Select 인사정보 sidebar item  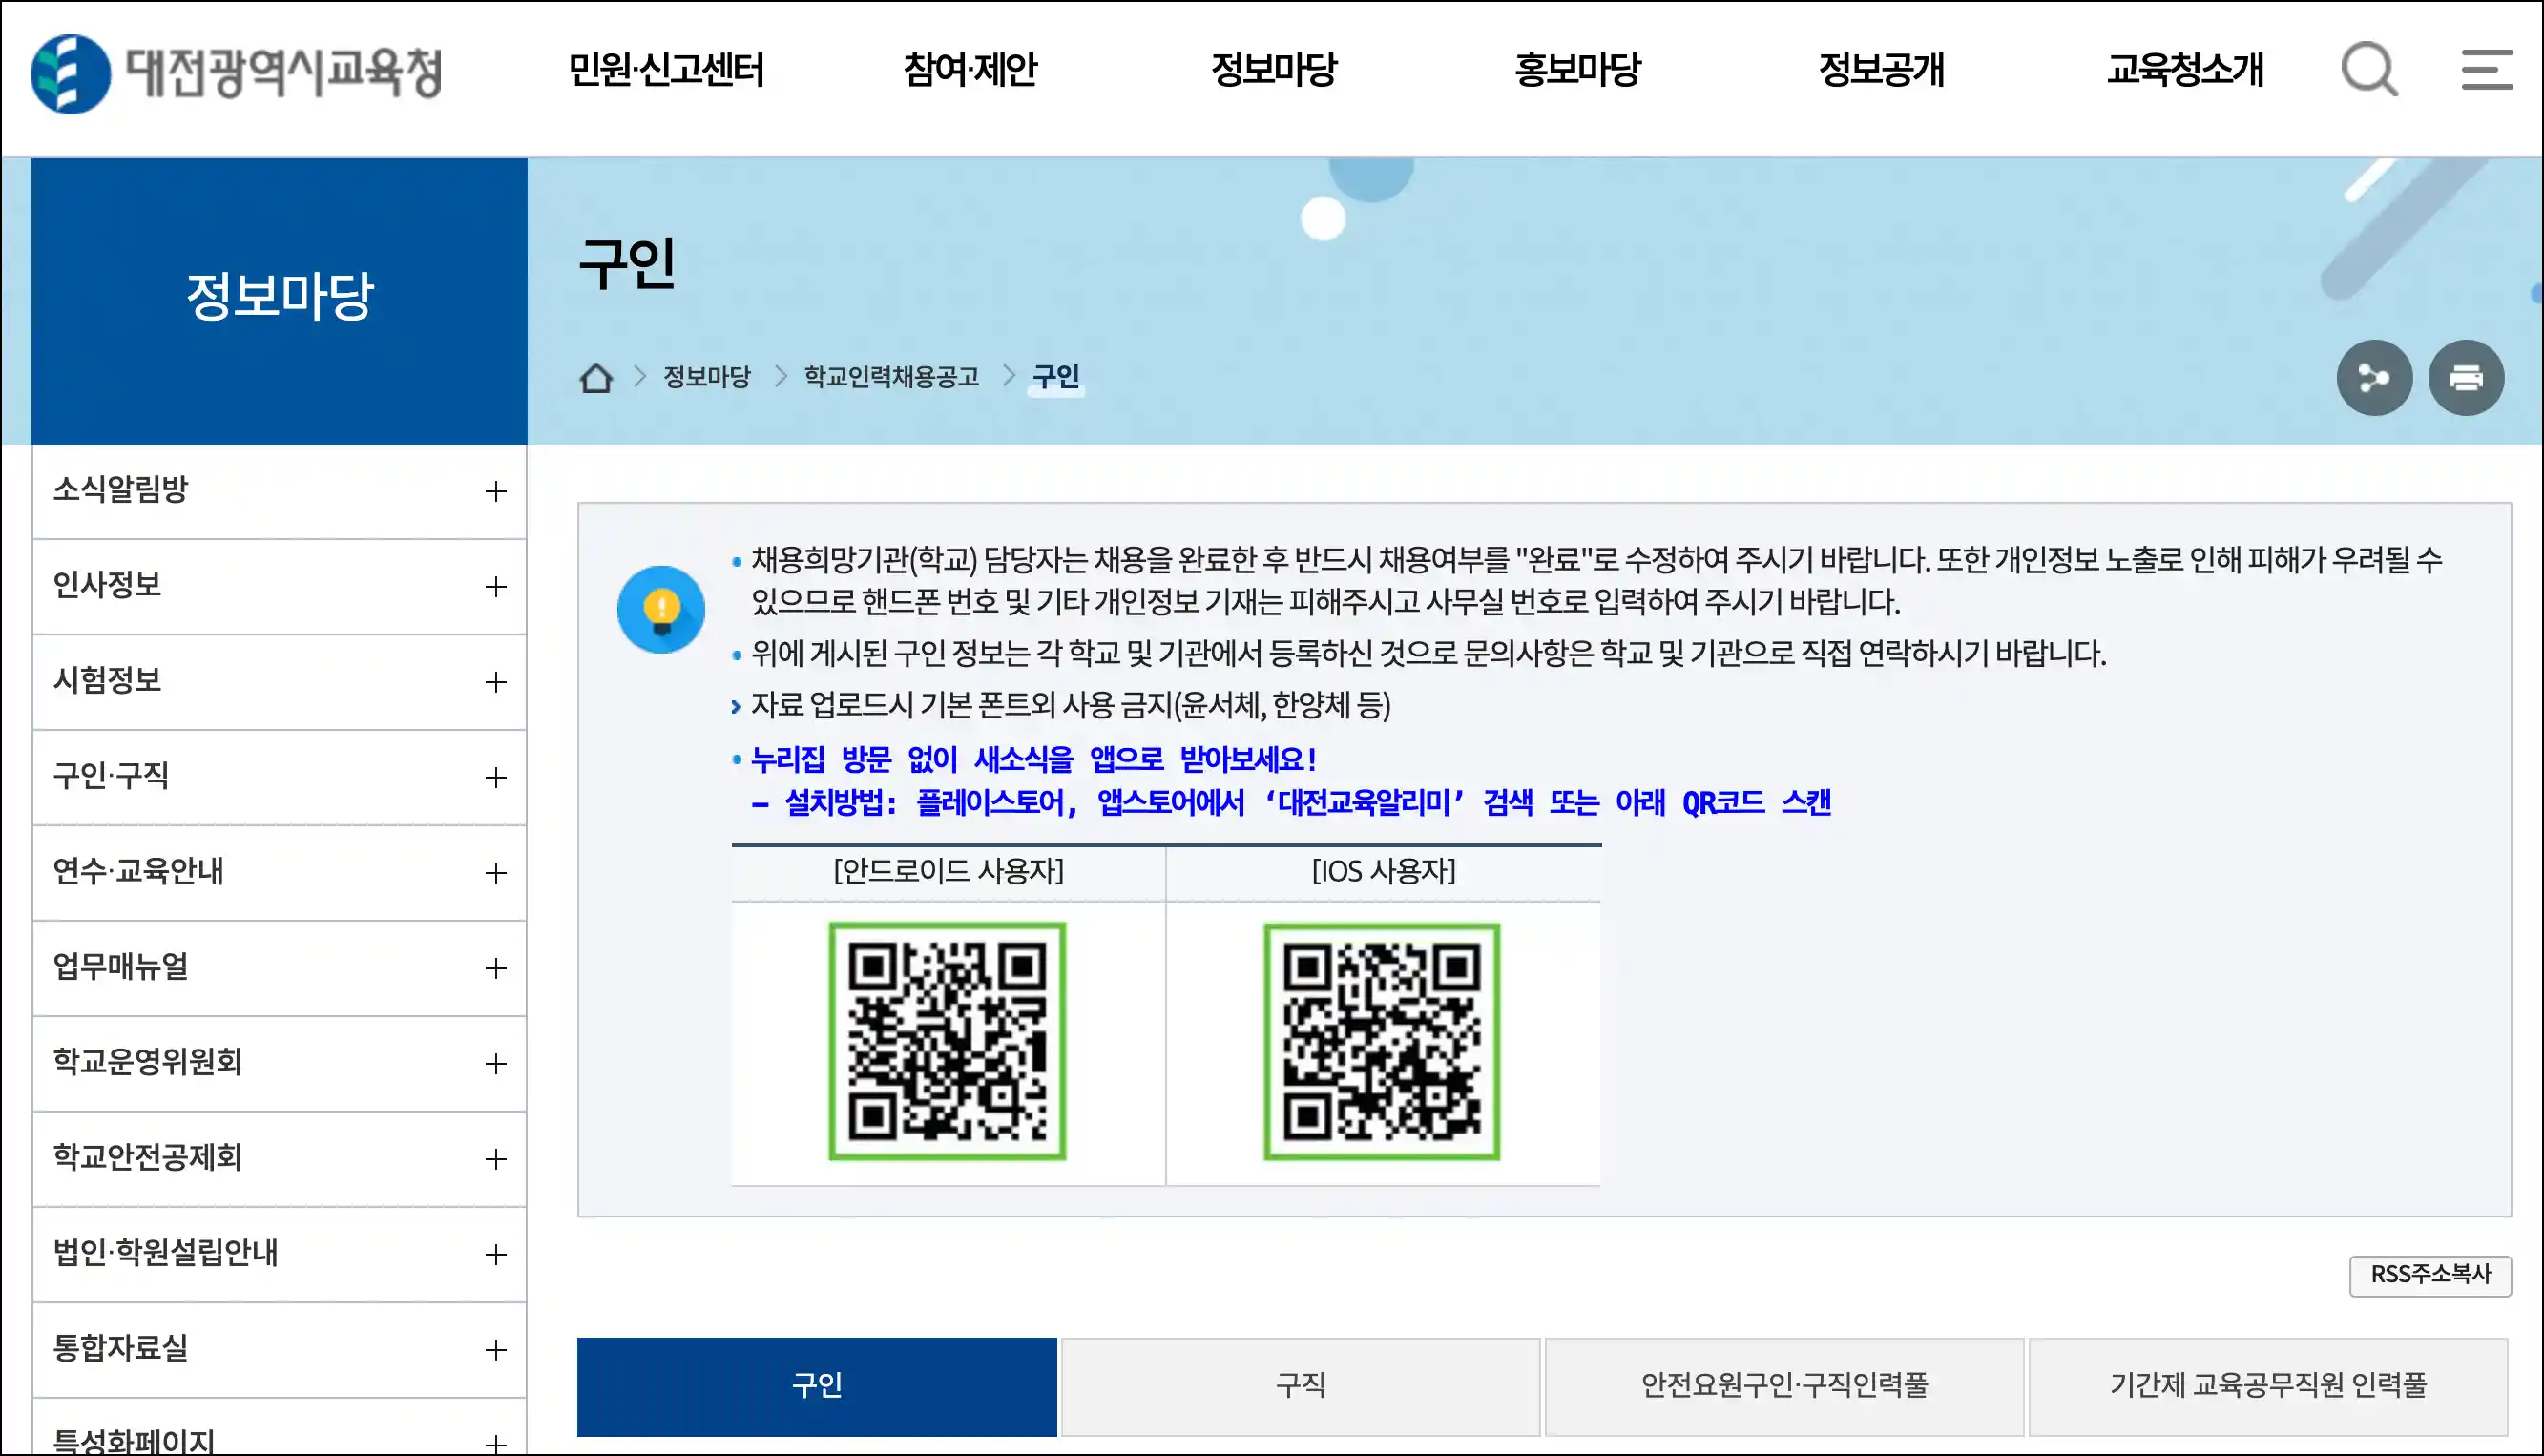[279, 587]
